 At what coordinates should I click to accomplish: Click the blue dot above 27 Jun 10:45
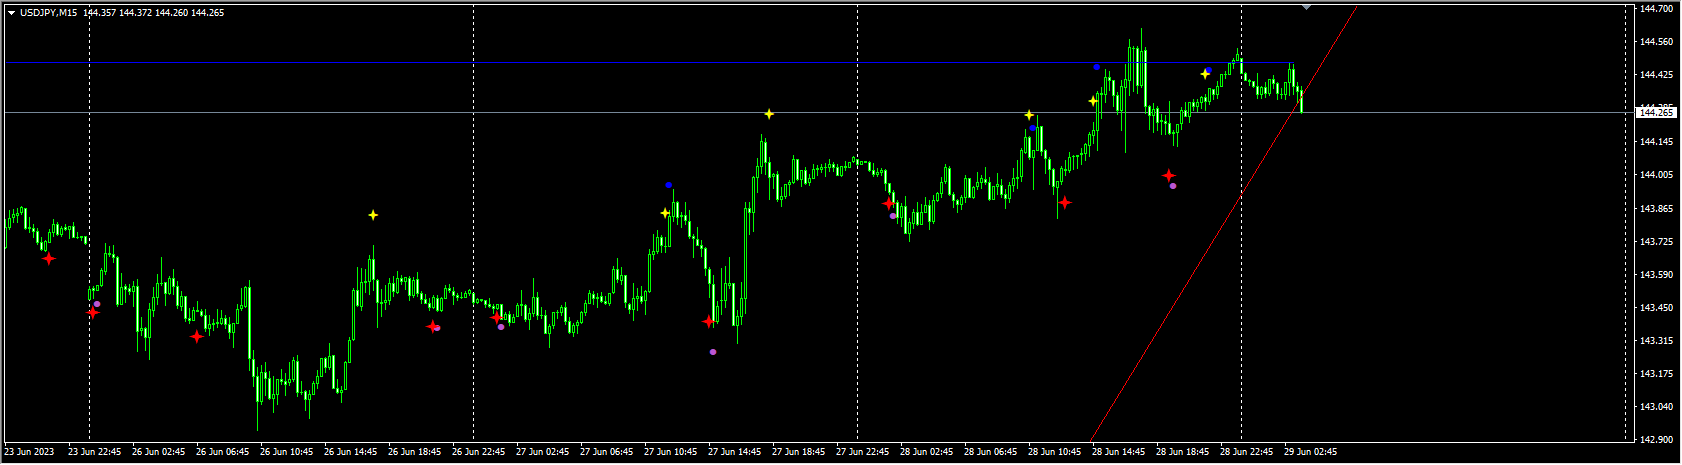668,185
